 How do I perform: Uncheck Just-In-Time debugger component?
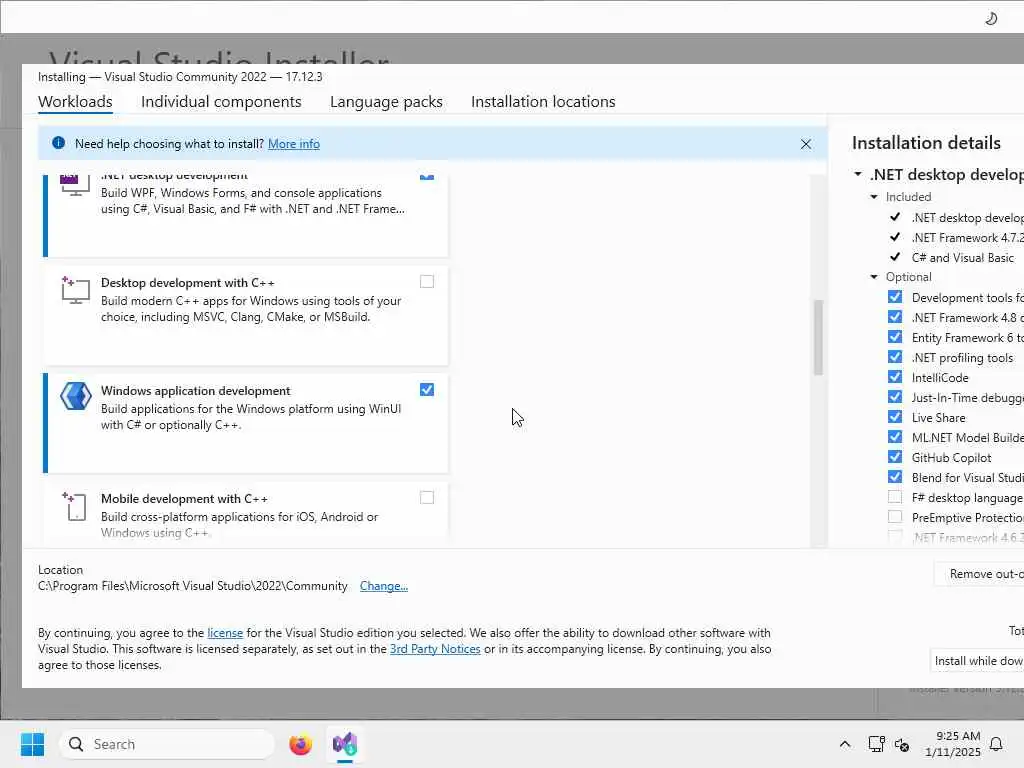tap(895, 397)
